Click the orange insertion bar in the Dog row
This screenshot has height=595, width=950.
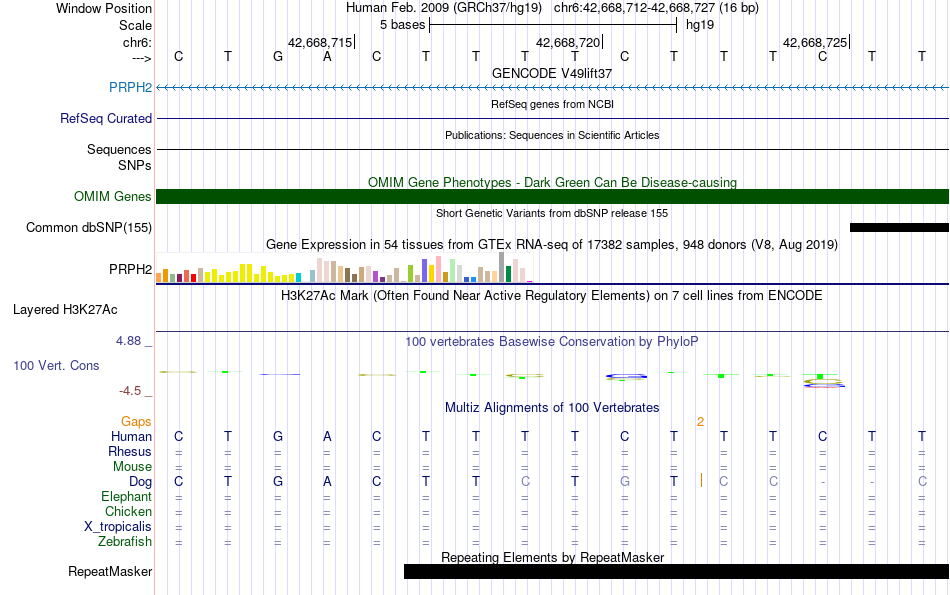coord(701,480)
